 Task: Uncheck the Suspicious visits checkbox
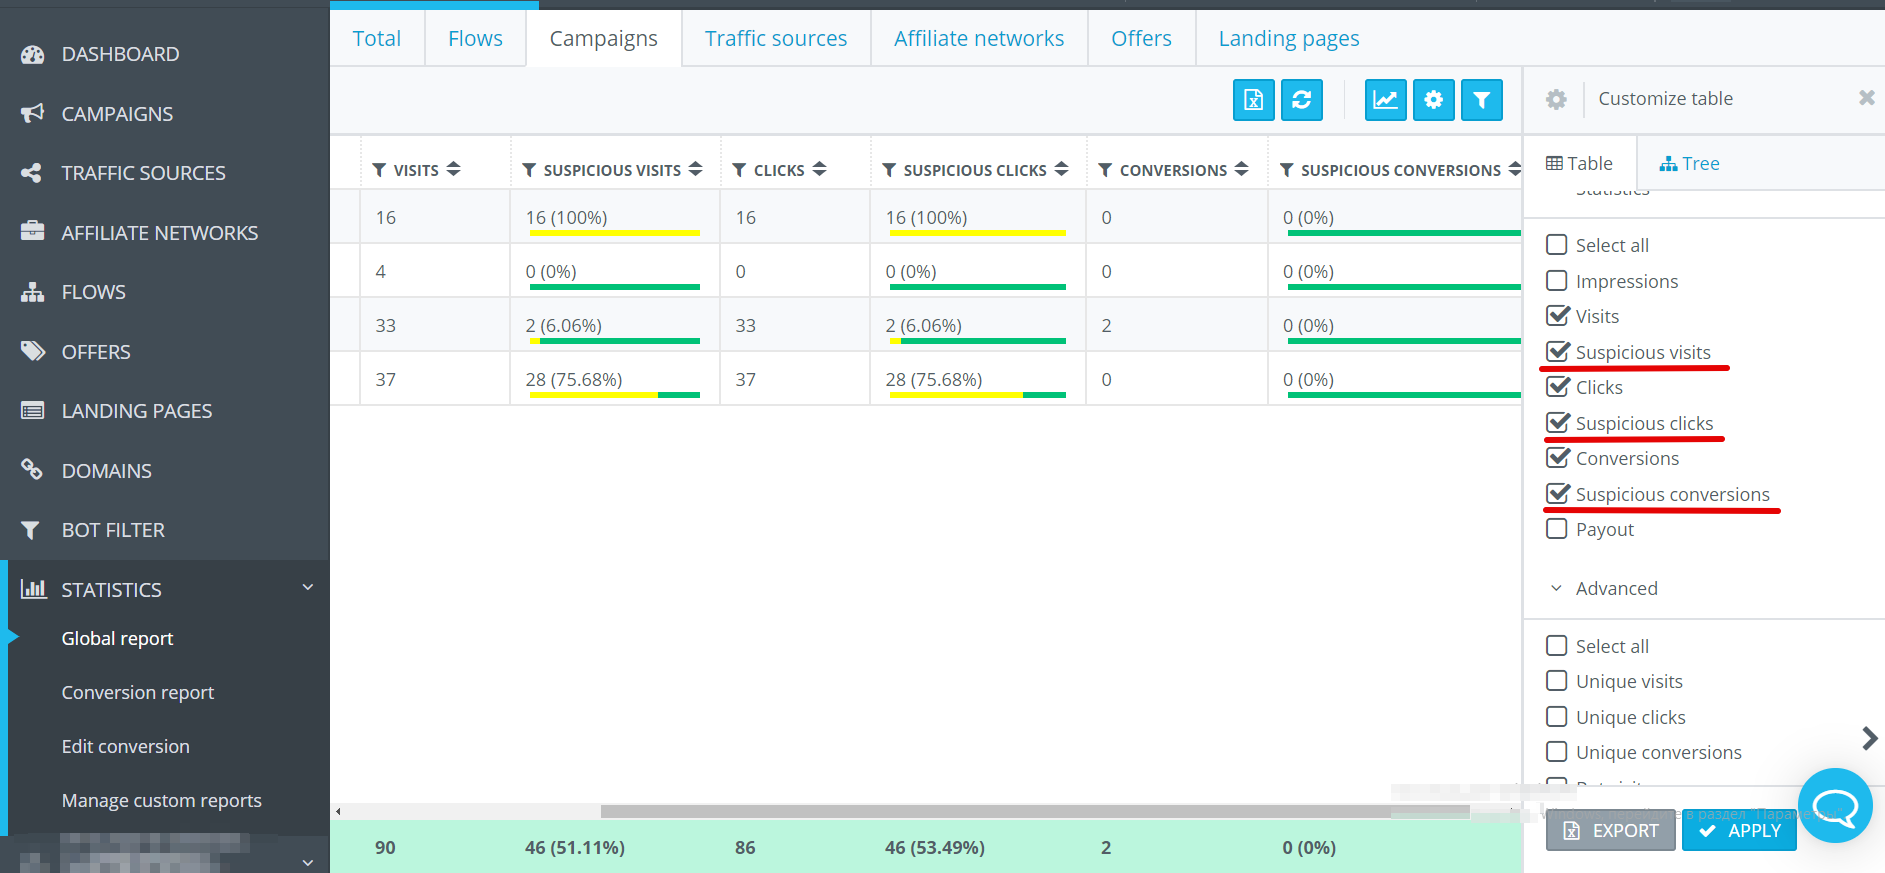[1557, 352]
